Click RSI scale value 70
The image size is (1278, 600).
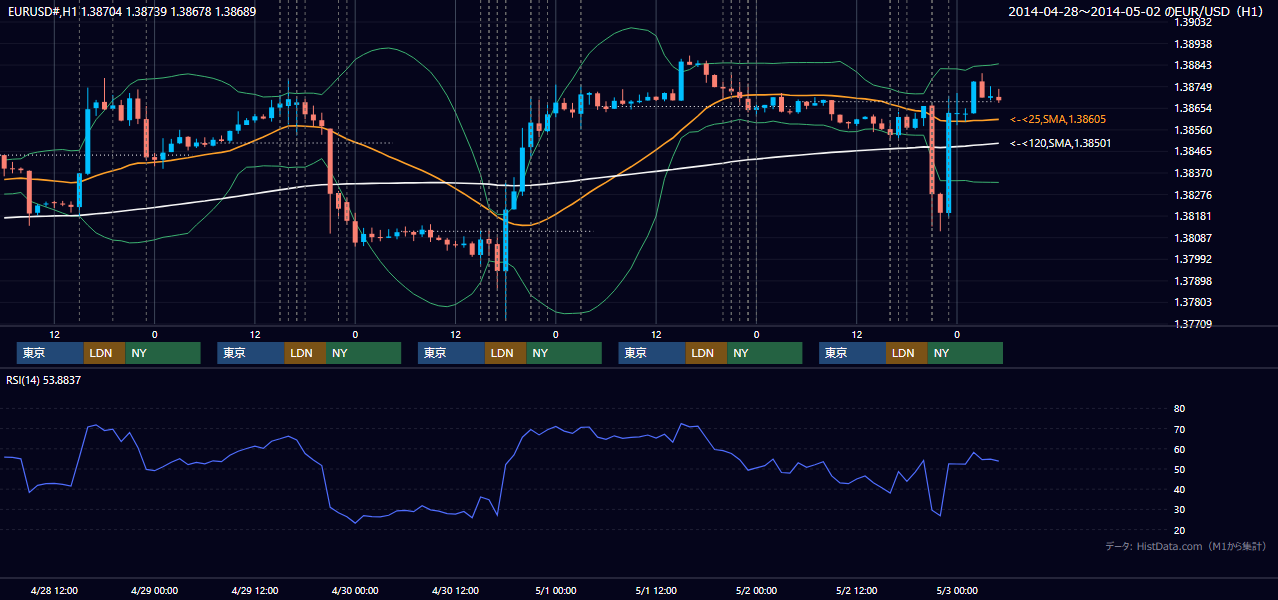[1179, 429]
